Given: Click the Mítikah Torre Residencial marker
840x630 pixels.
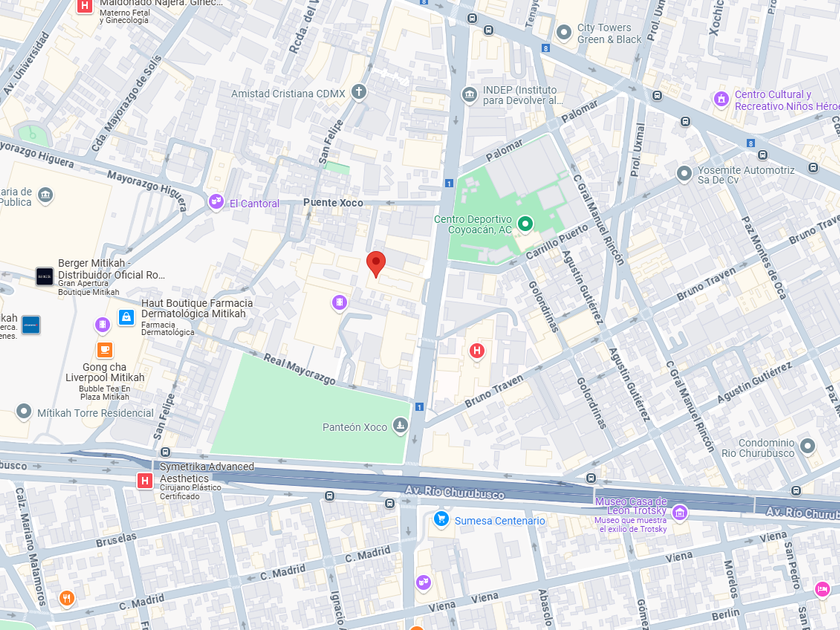Looking at the screenshot, I should [x=24, y=412].
